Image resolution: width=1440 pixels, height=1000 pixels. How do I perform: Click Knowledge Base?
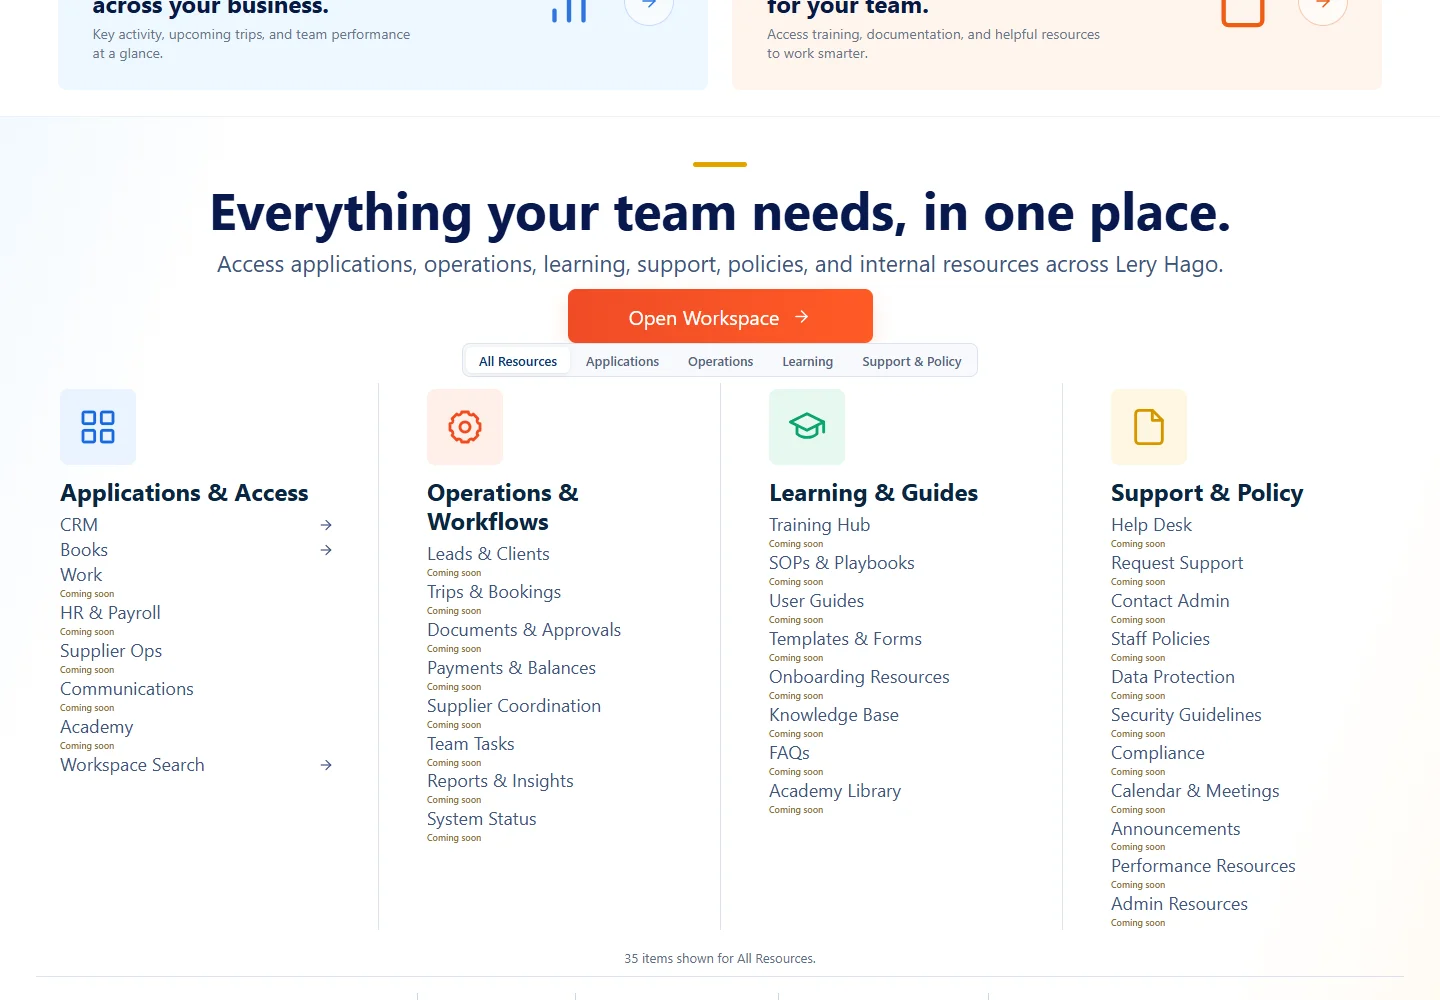coord(834,715)
